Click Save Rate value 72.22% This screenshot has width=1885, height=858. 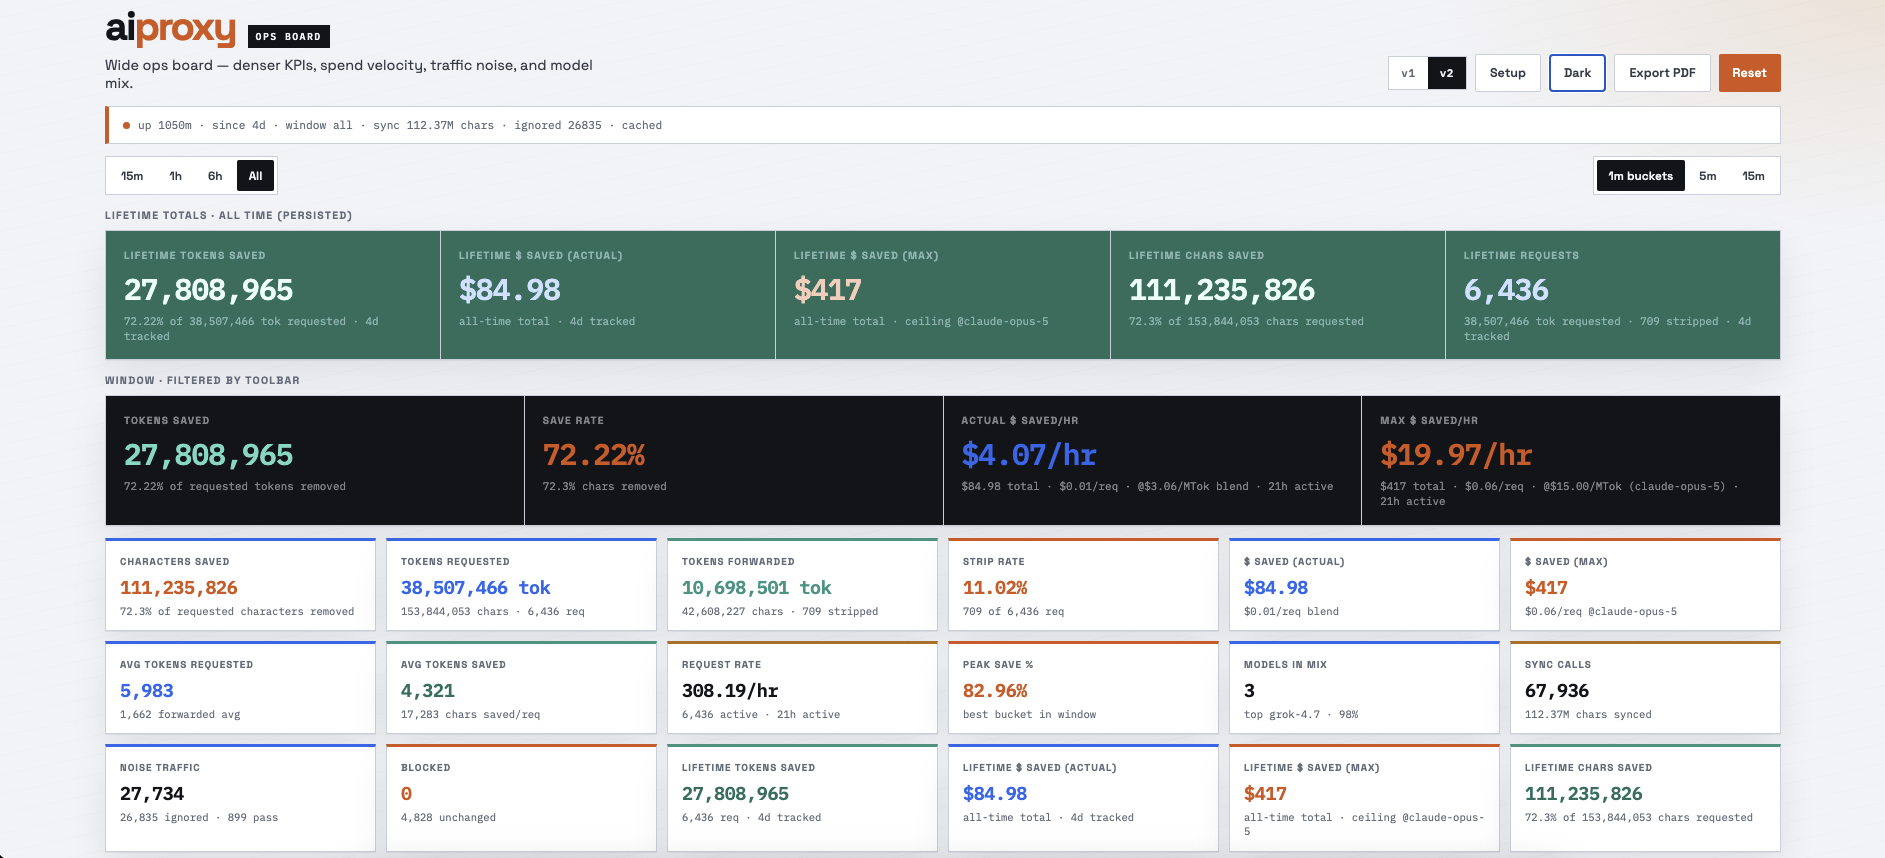(593, 455)
